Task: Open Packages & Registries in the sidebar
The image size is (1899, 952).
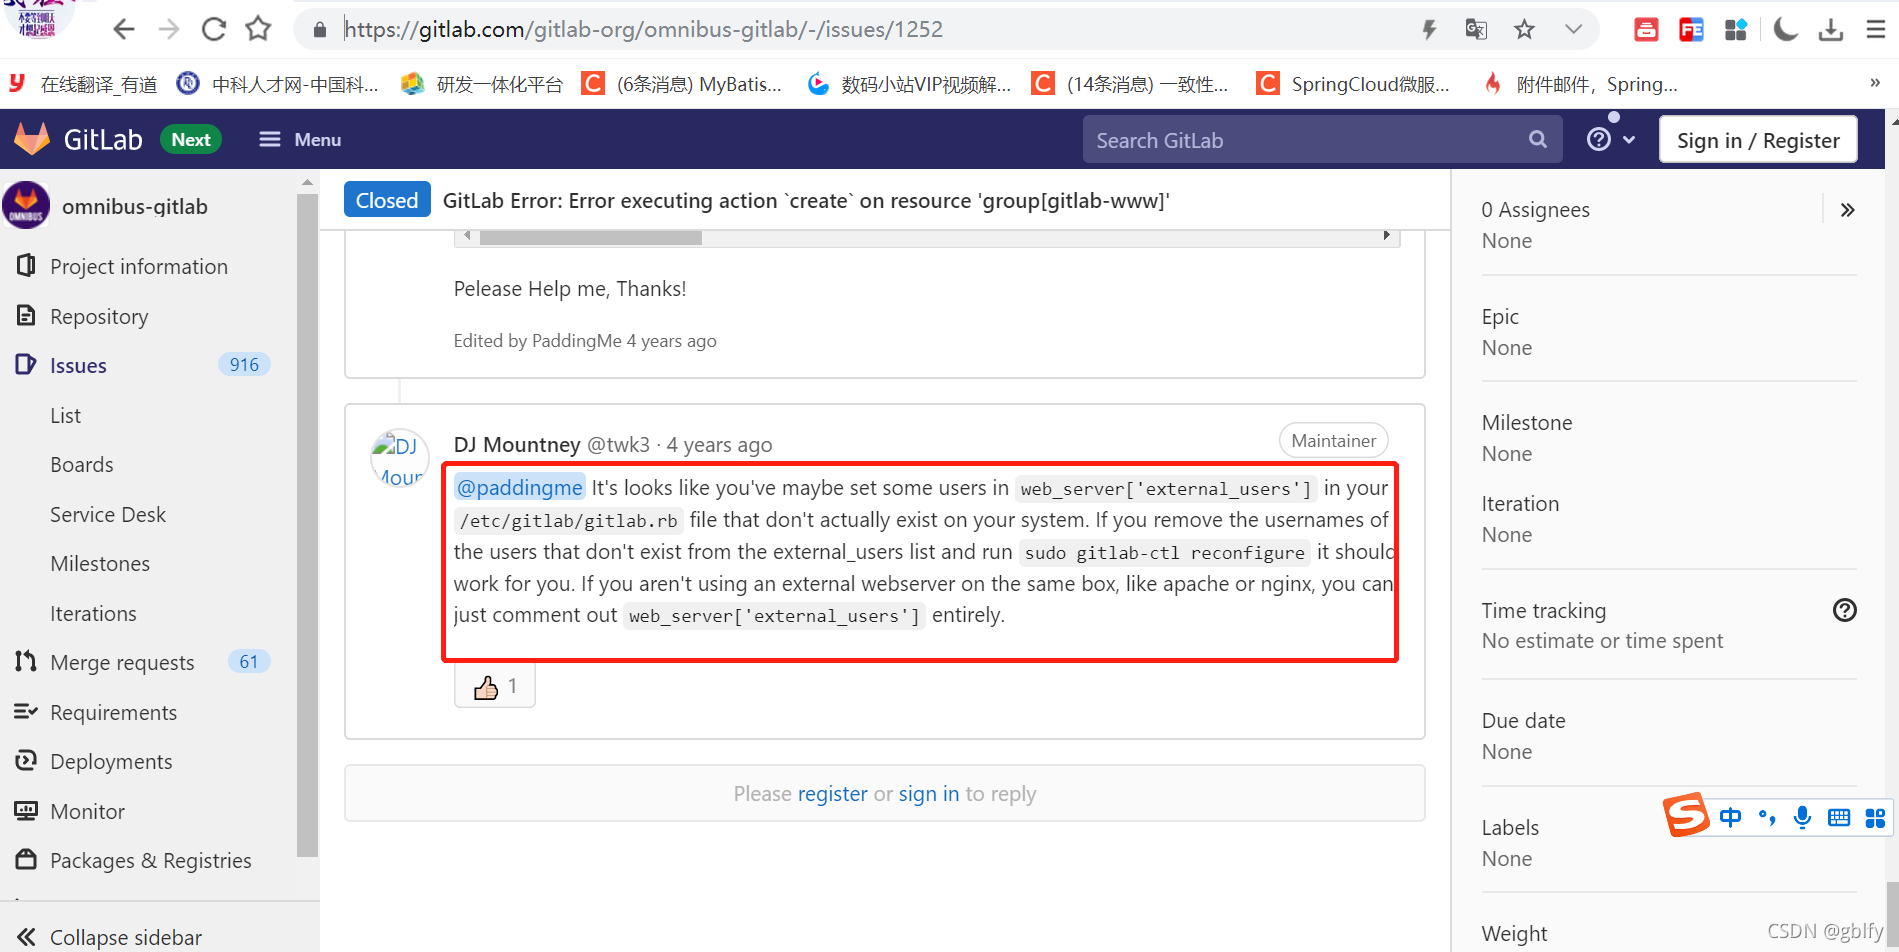Action: 150,860
